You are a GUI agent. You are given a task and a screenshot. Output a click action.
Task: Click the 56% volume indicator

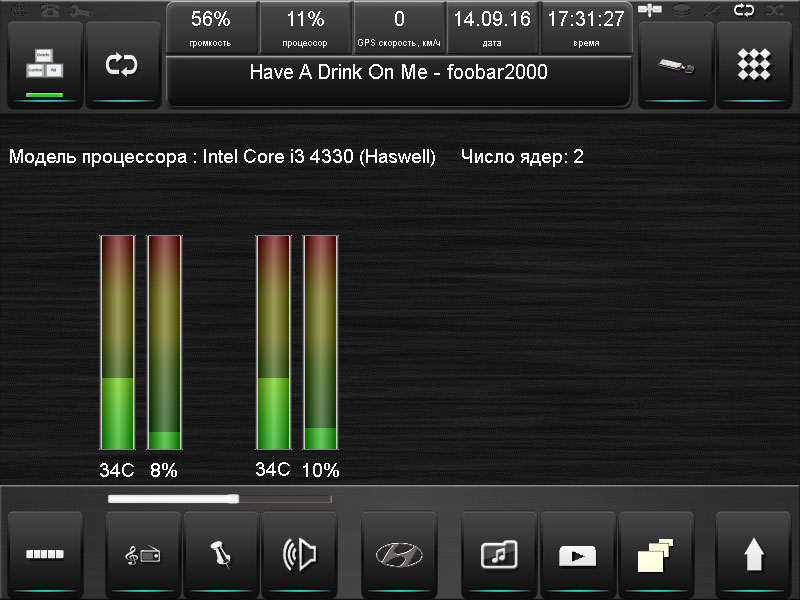[x=210, y=28]
